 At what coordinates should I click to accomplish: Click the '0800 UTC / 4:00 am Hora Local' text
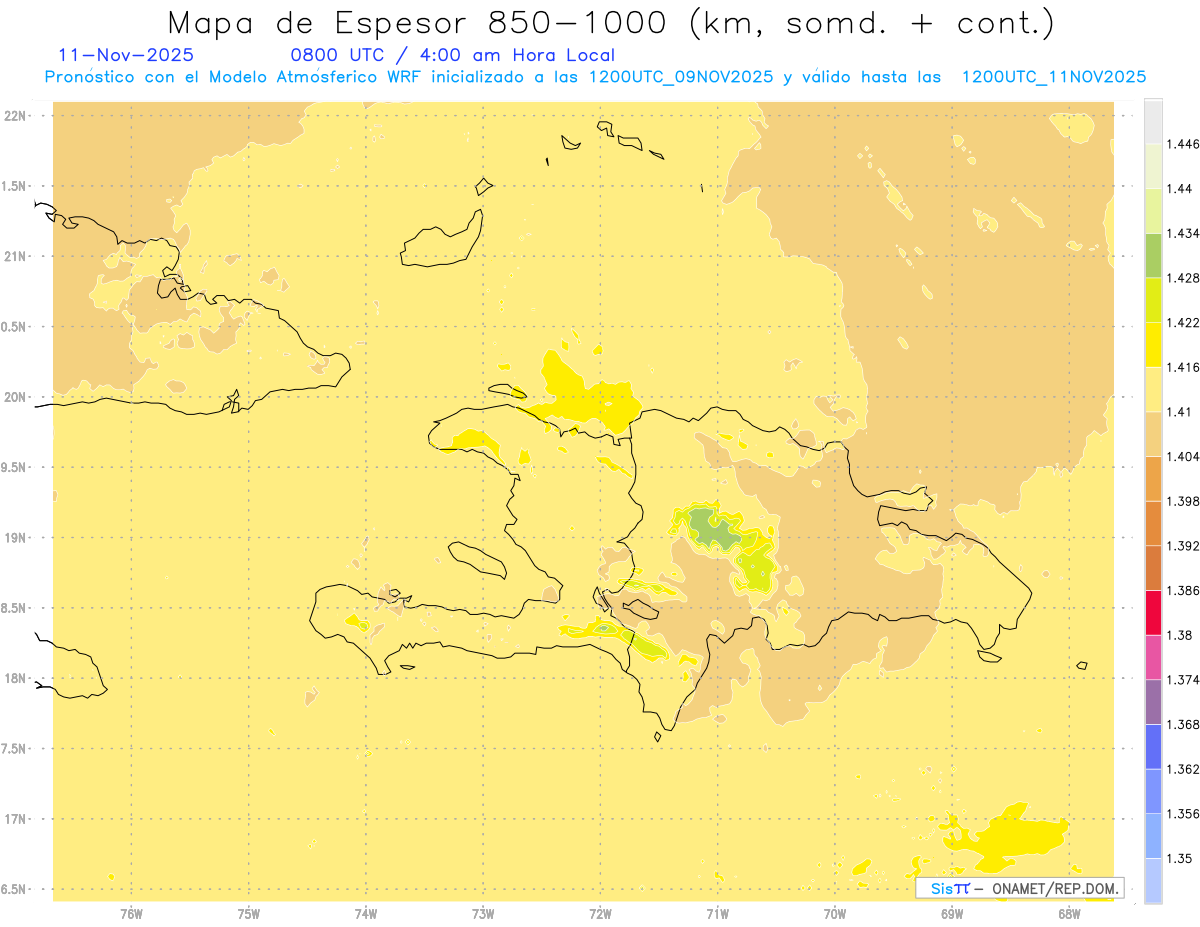(x=452, y=55)
